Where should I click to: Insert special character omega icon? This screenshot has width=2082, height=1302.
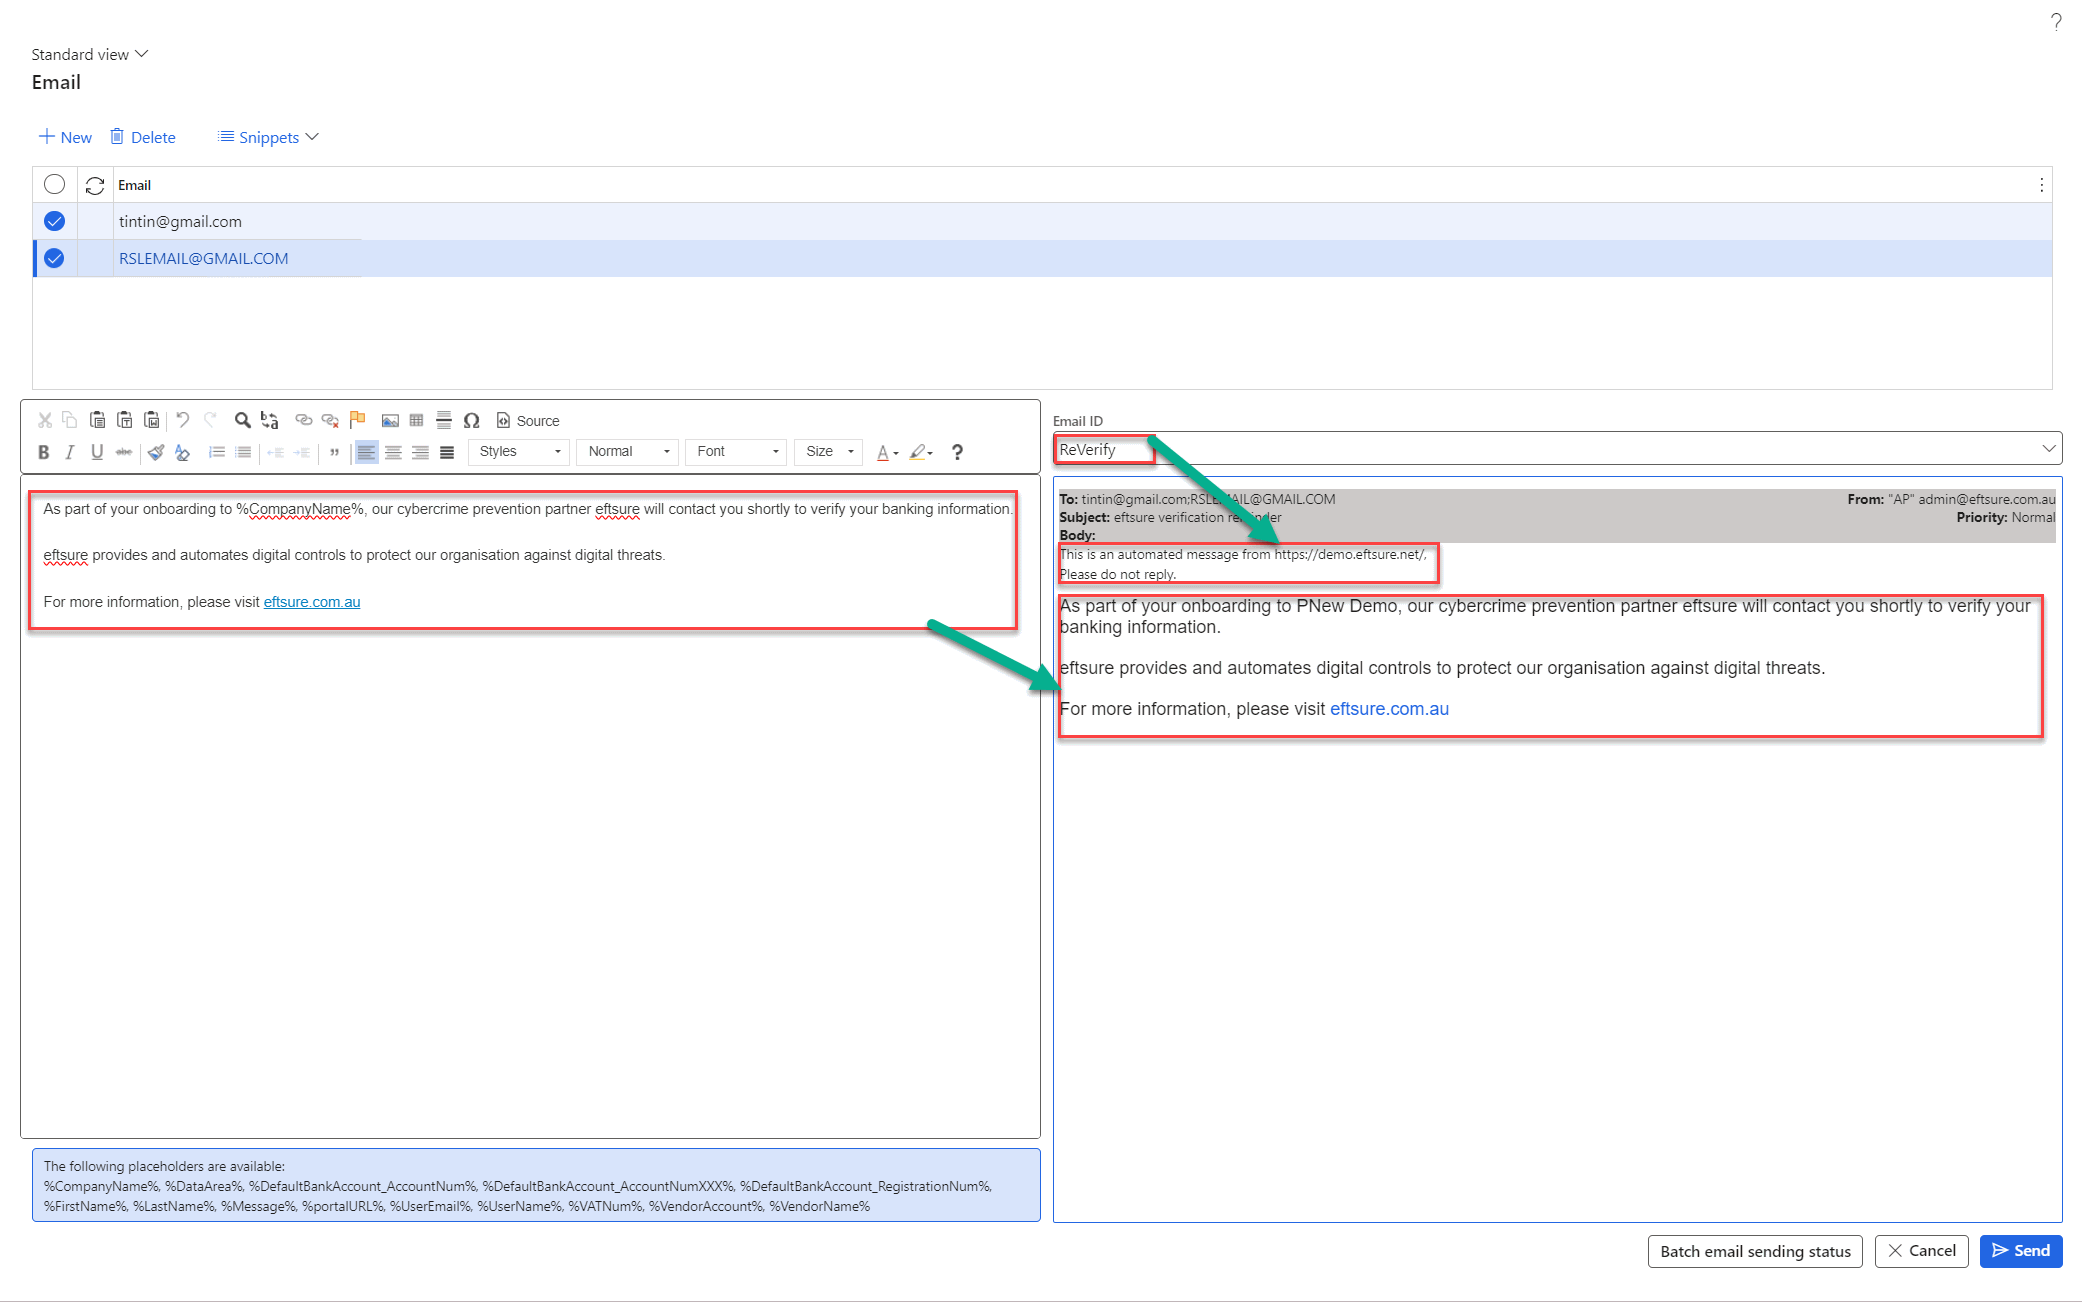point(471,420)
